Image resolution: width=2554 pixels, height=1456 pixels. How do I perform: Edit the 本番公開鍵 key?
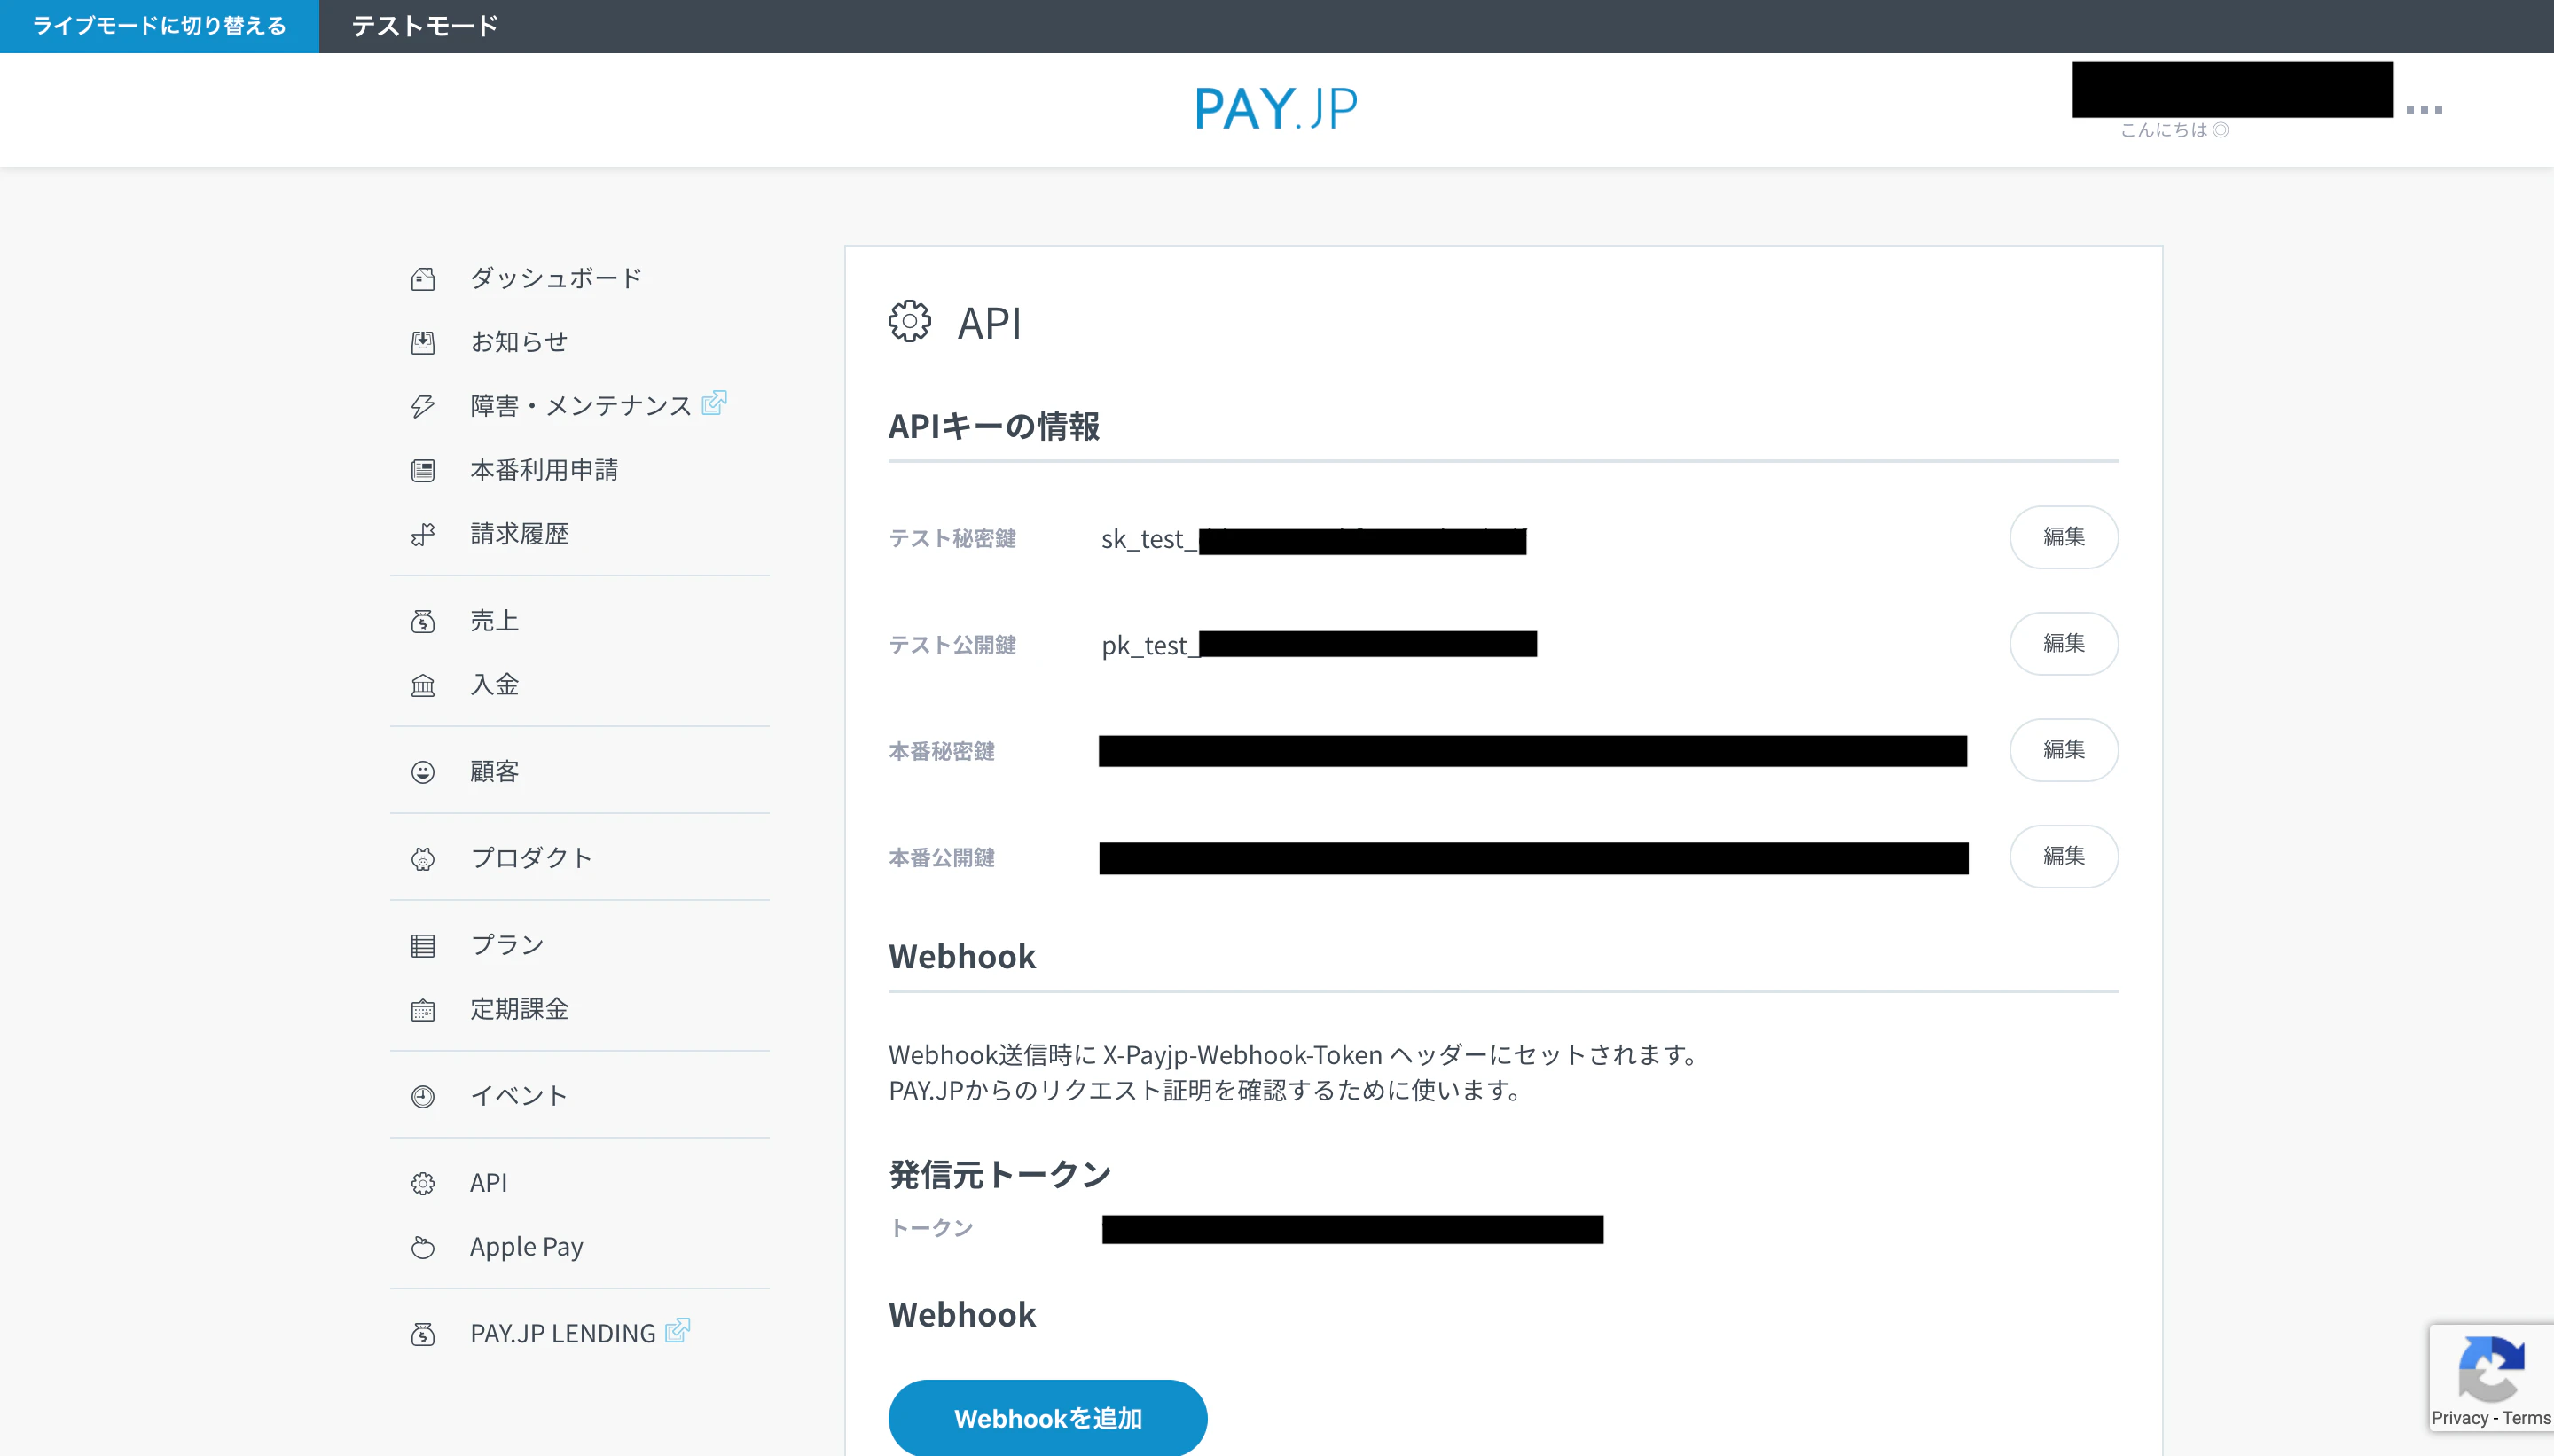pos(2063,856)
